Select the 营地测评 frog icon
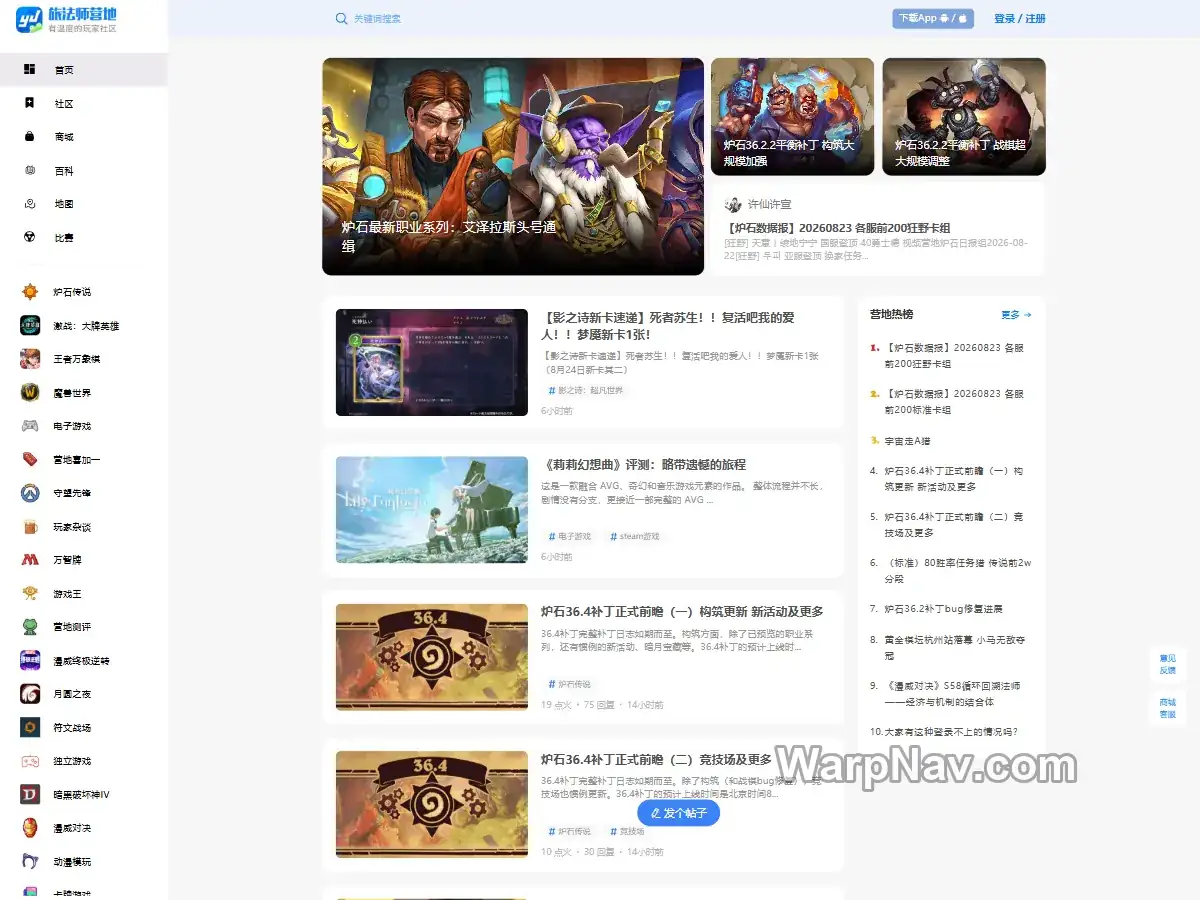1200x900 pixels. (30, 627)
